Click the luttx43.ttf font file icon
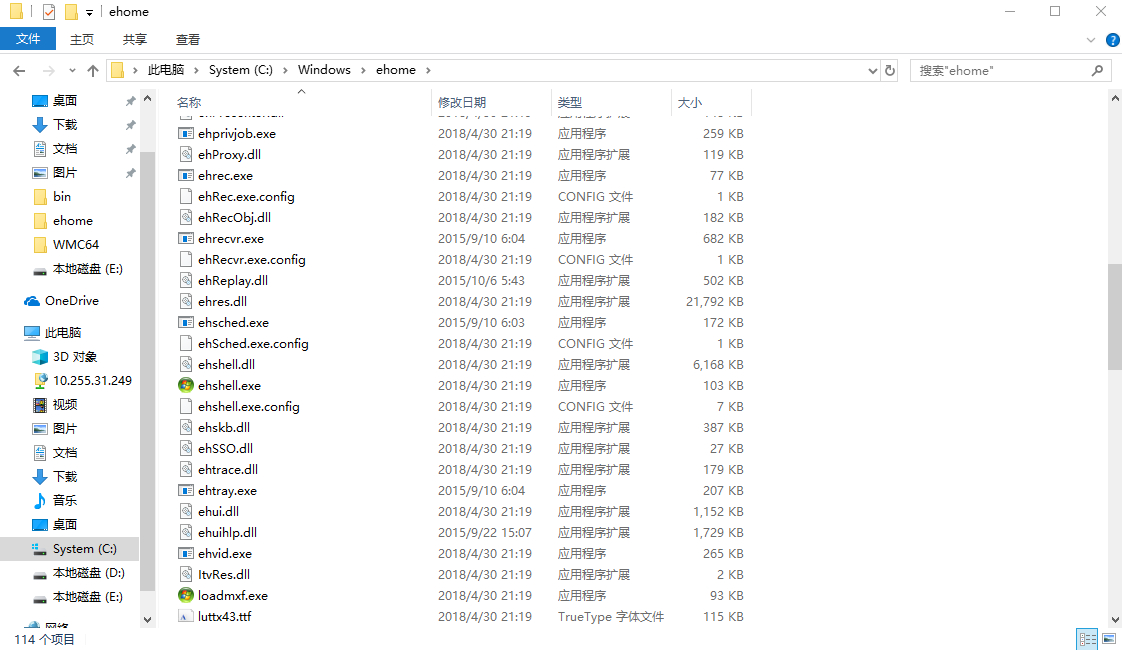Image resolution: width=1122 pixels, height=650 pixels. [186, 616]
